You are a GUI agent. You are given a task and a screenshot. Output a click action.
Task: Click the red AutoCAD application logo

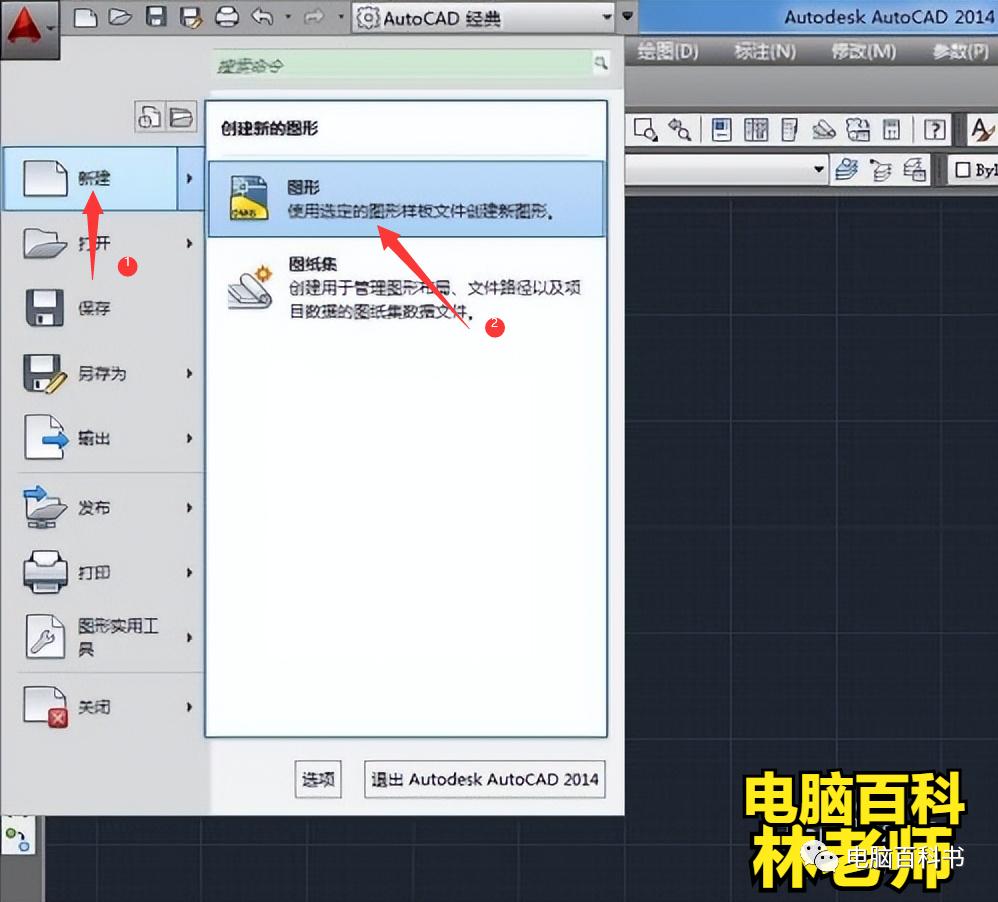pos(25,20)
